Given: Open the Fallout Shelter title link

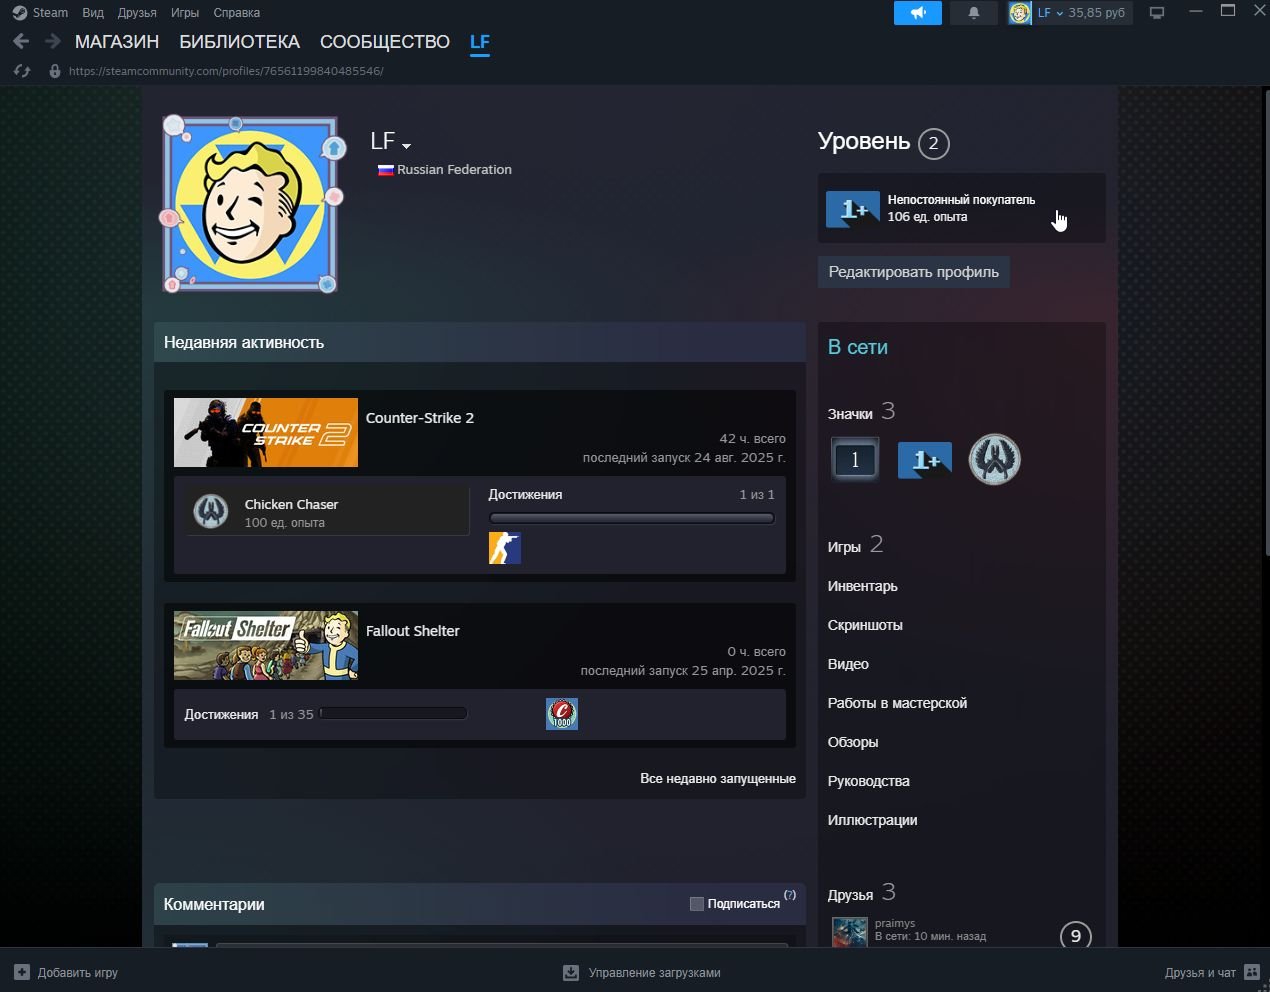Looking at the screenshot, I should (413, 631).
